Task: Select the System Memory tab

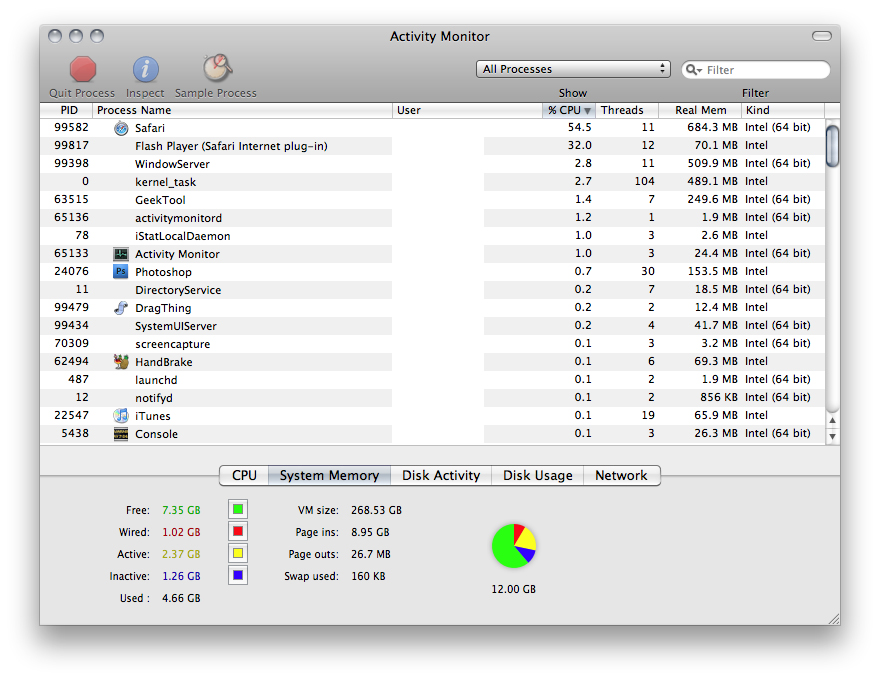Action: (329, 475)
